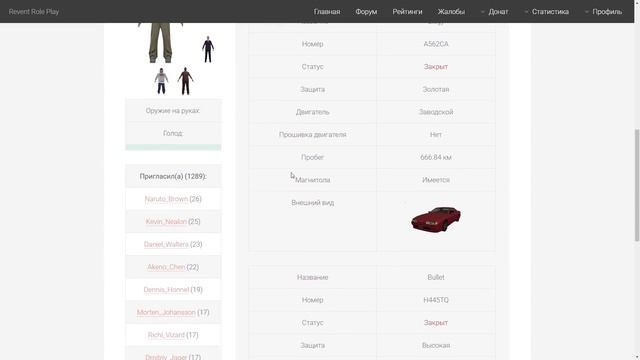Open Daniel_Walters player profile link
Image resolution: width=640 pixels, height=360 pixels.
(166, 244)
